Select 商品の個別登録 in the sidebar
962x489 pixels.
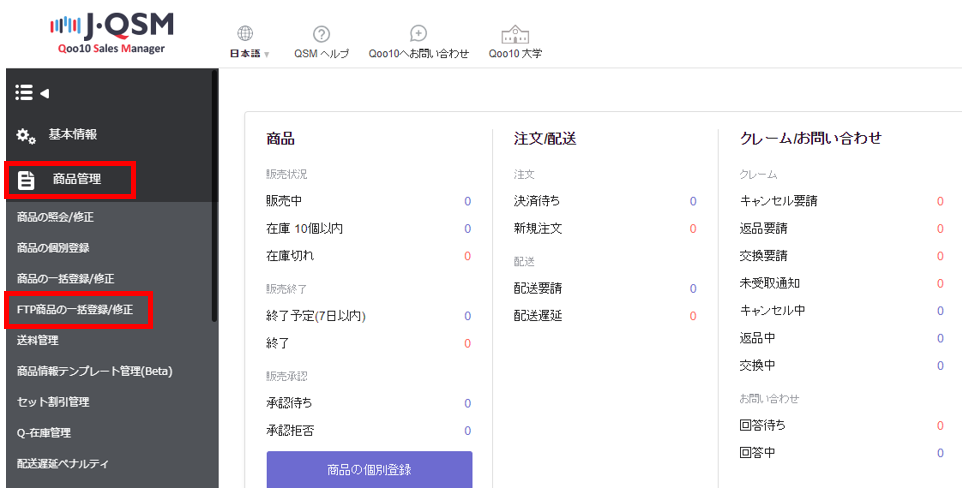(53, 248)
